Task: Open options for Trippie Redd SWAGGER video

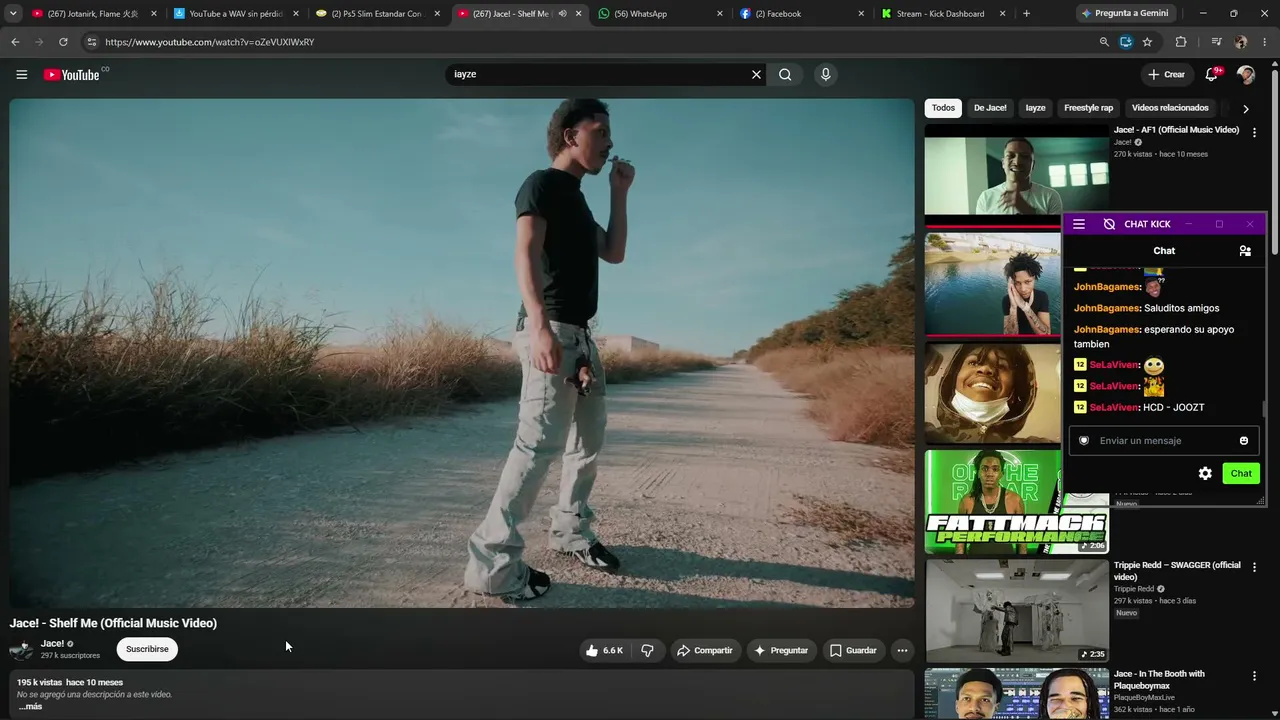Action: tap(1254, 567)
